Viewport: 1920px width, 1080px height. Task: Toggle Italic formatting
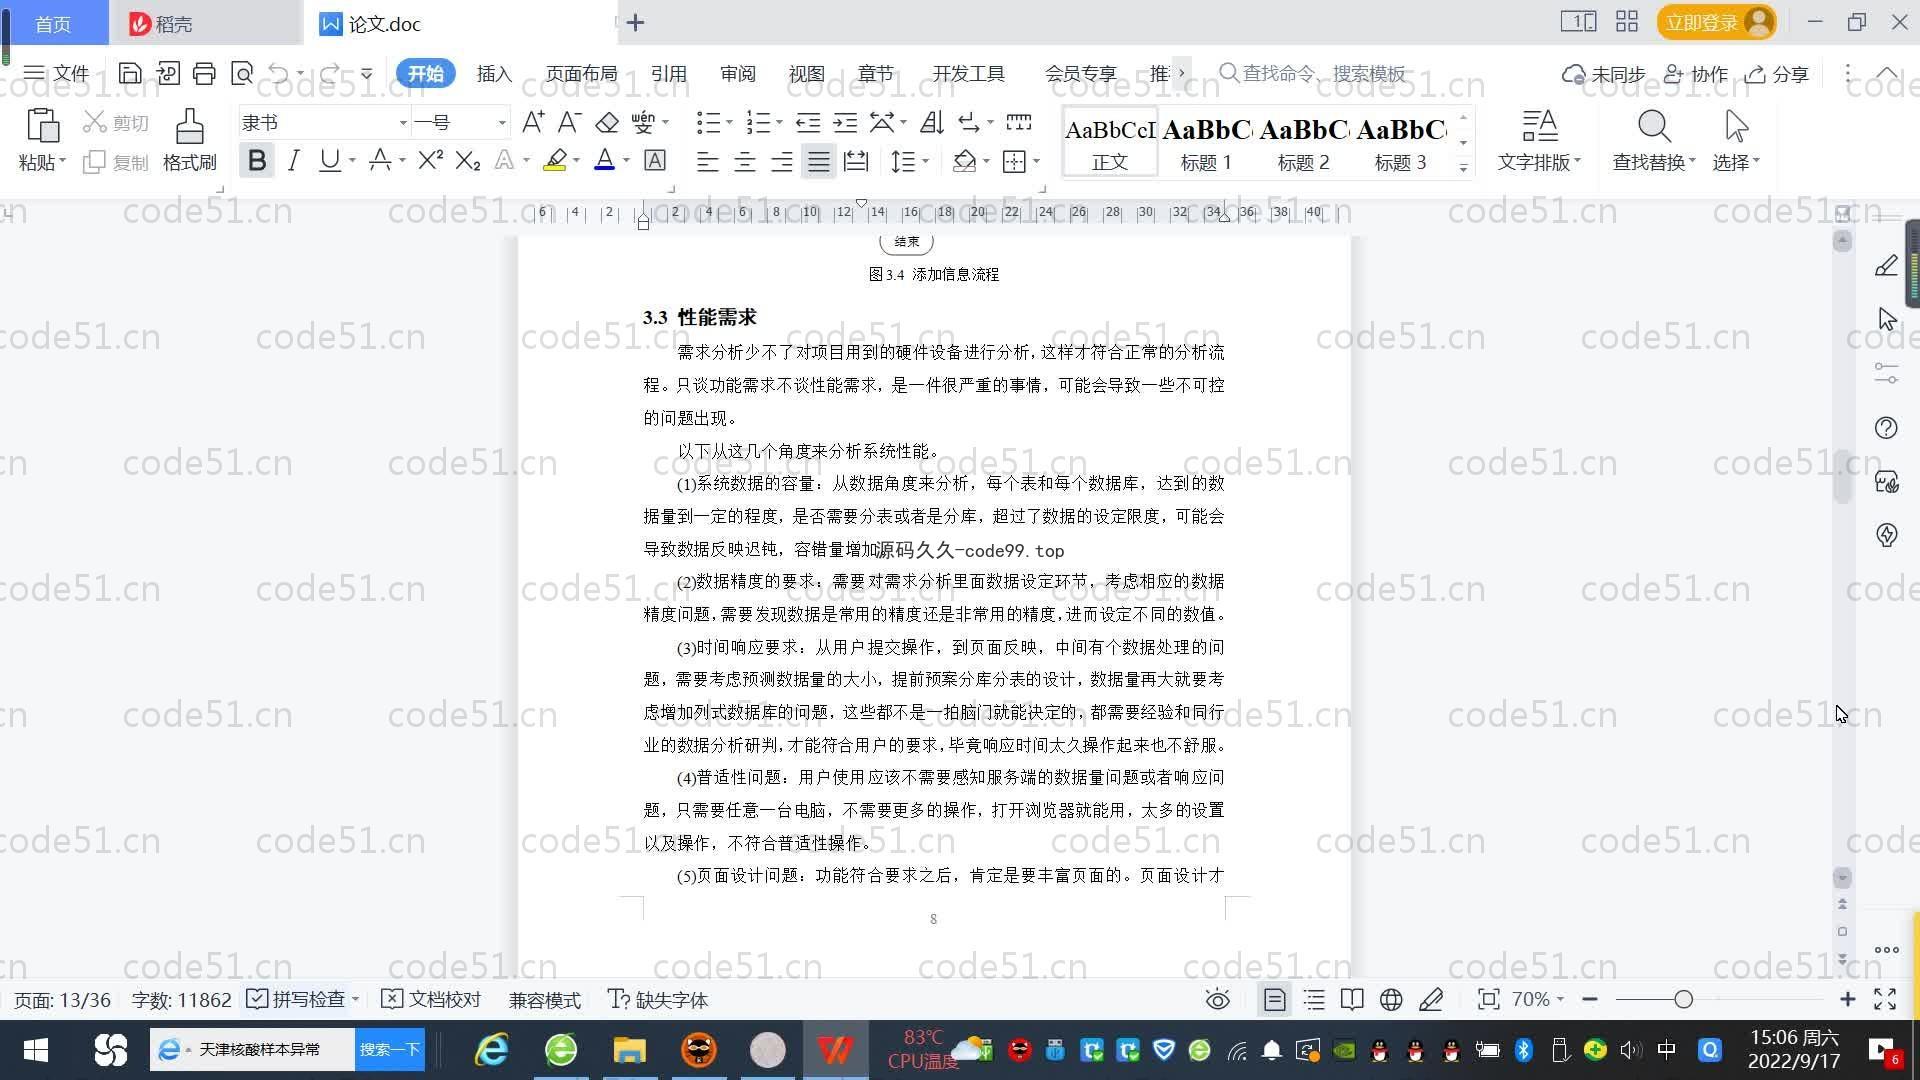click(x=293, y=160)
